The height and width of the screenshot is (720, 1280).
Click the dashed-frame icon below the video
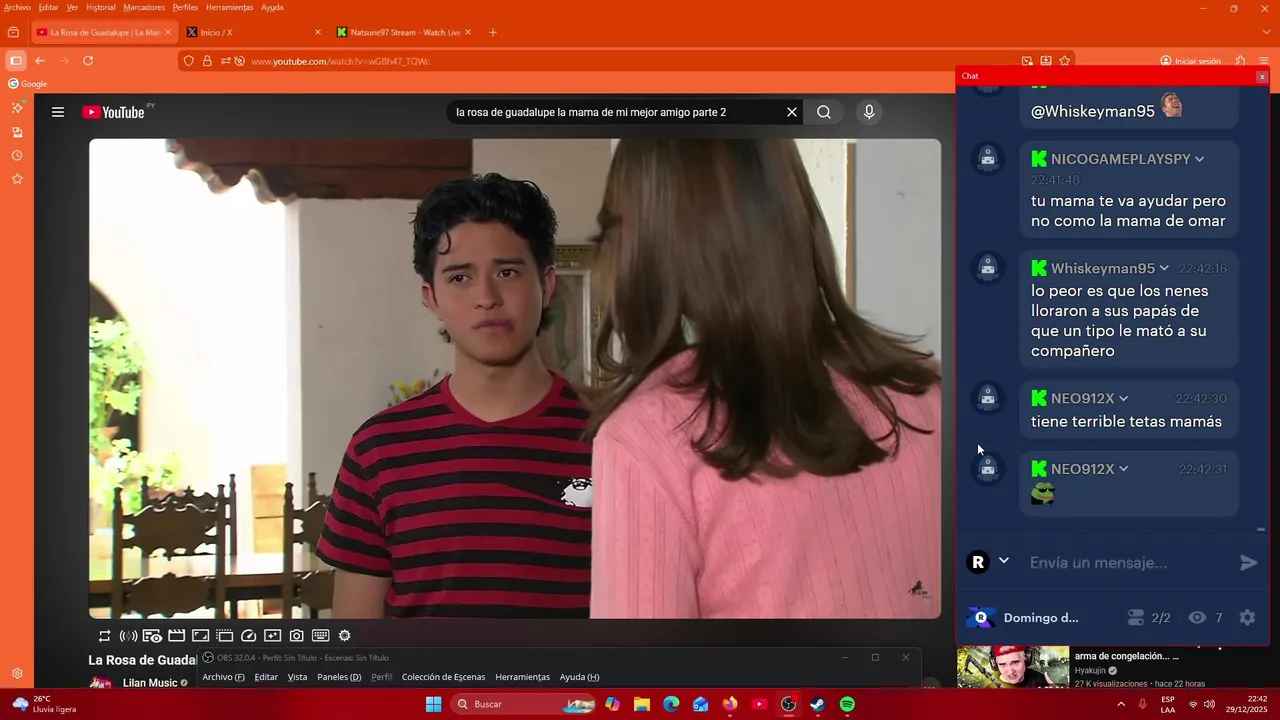[x=224, y=636]
